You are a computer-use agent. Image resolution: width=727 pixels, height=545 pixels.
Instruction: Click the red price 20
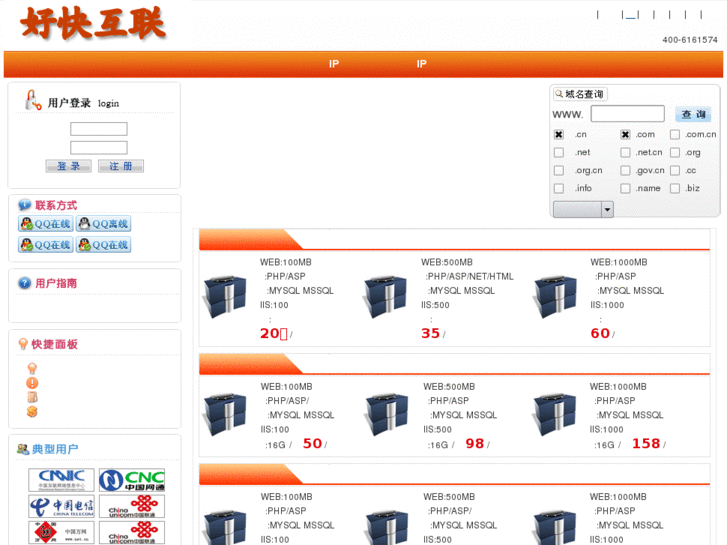point(270,333)
